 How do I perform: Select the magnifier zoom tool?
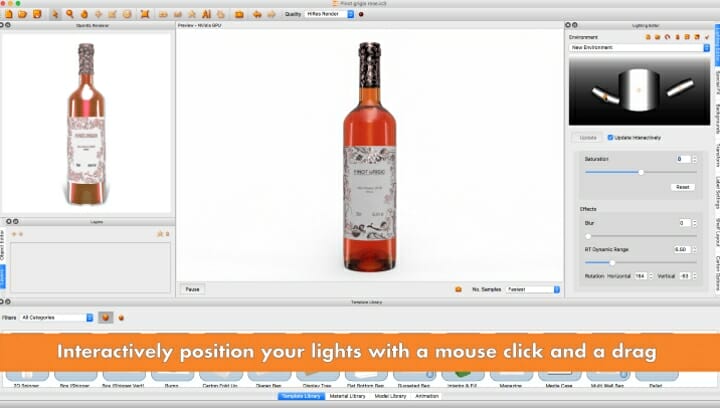coord(70,14)
